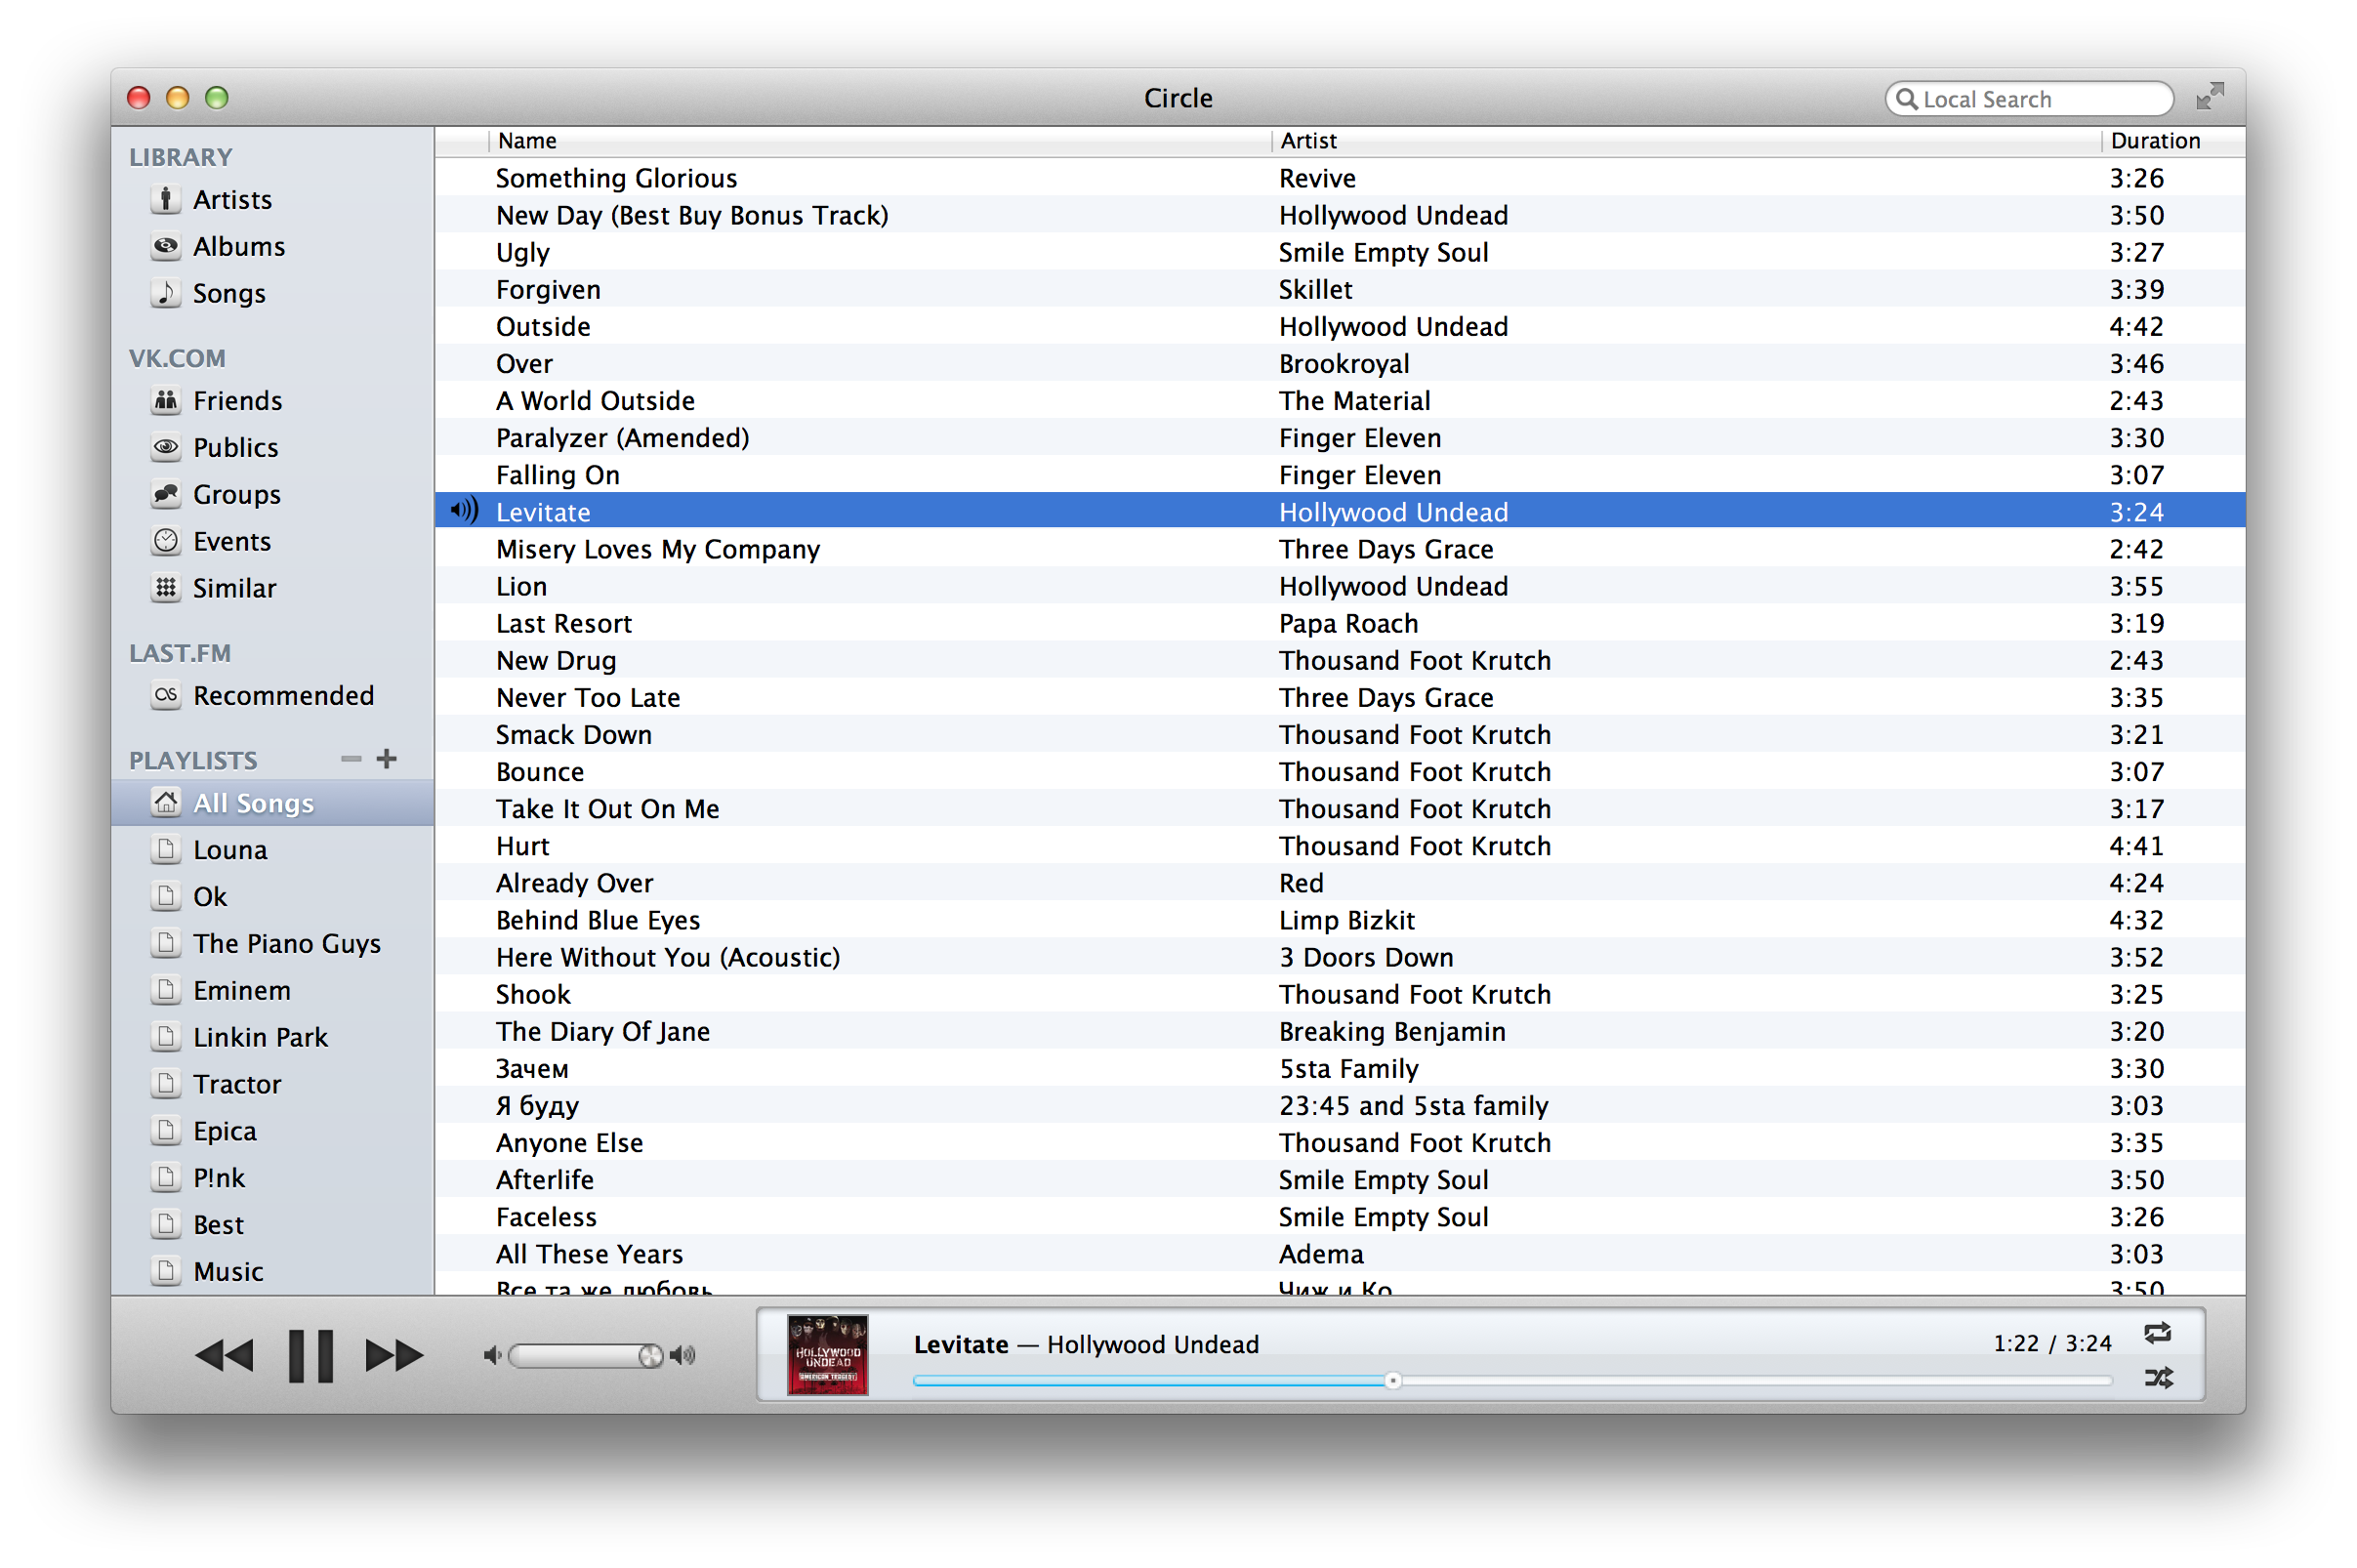Pause the currently playing song

(x=311, y=1356)
